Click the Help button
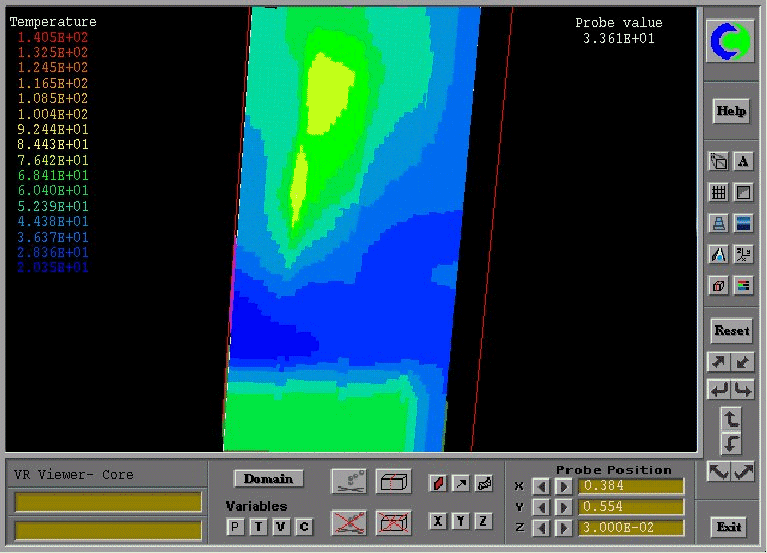 731,111
